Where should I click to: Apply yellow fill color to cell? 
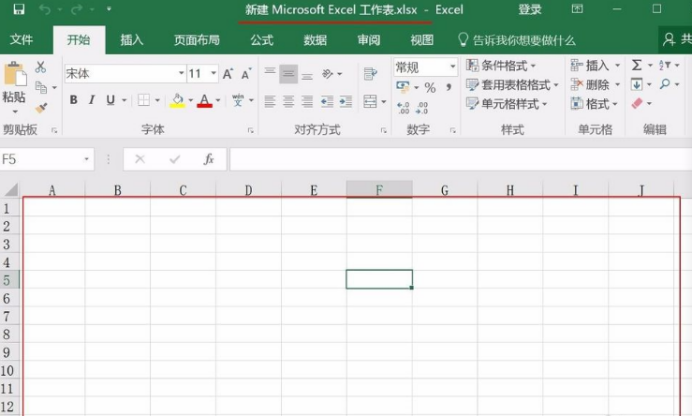177,101
